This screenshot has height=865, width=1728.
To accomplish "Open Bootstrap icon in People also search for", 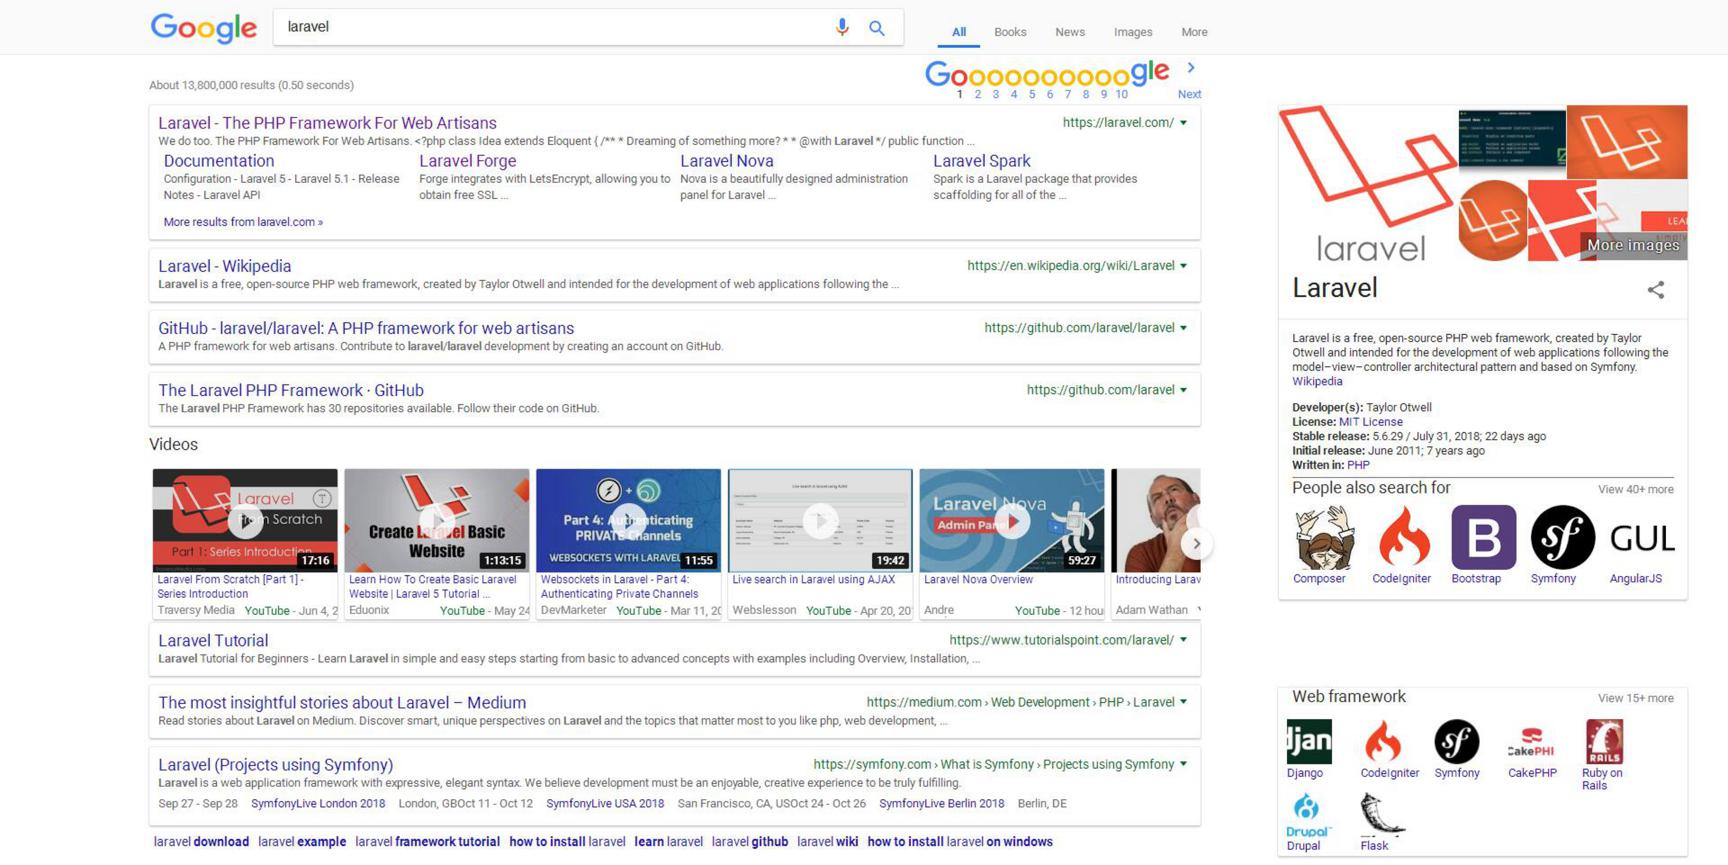I will coord(1483,538).
